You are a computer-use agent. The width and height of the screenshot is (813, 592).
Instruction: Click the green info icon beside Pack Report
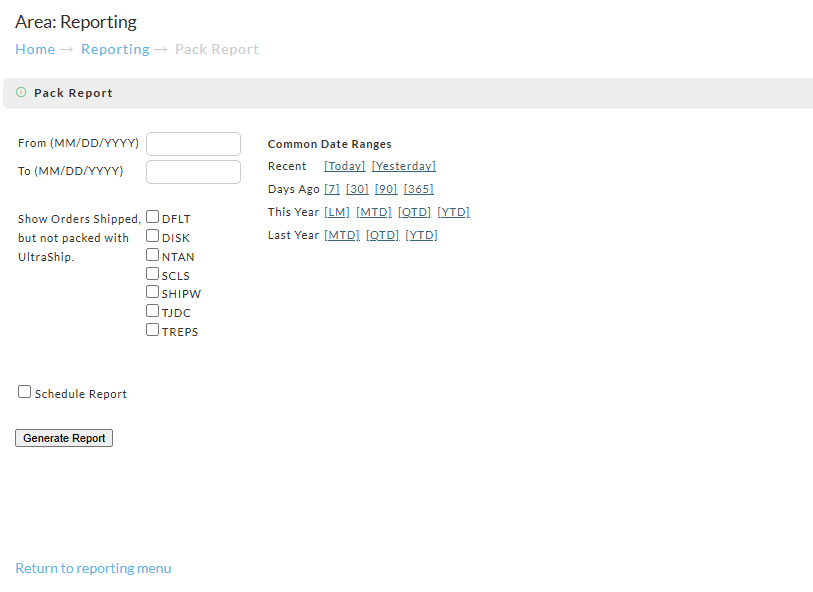pyautogui.click(x=21, y=92)
